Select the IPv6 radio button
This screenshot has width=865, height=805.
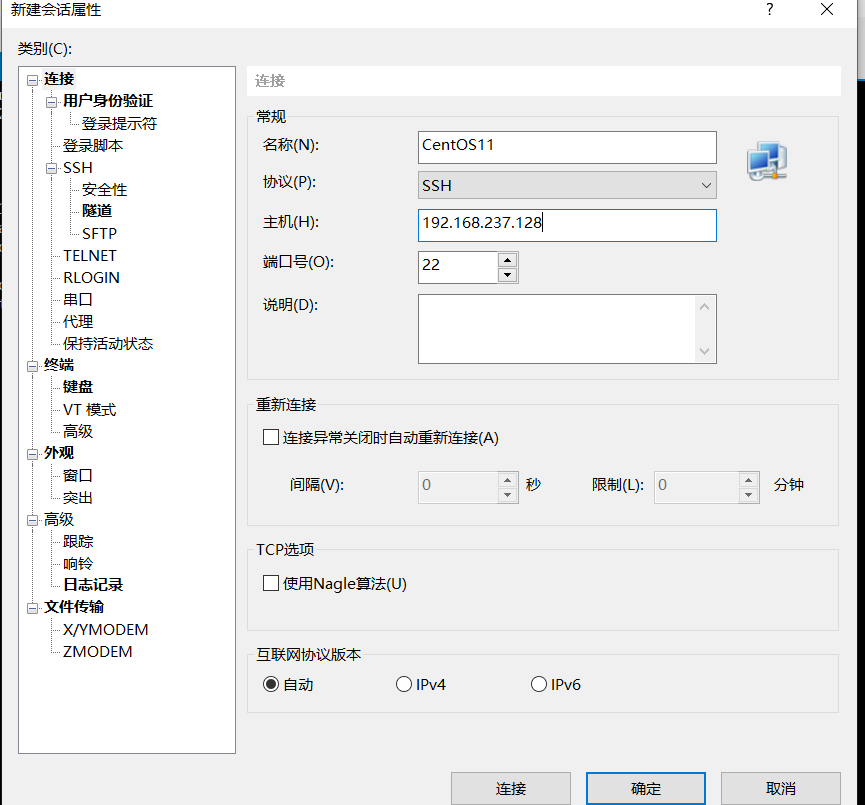[x=538, y=684]
